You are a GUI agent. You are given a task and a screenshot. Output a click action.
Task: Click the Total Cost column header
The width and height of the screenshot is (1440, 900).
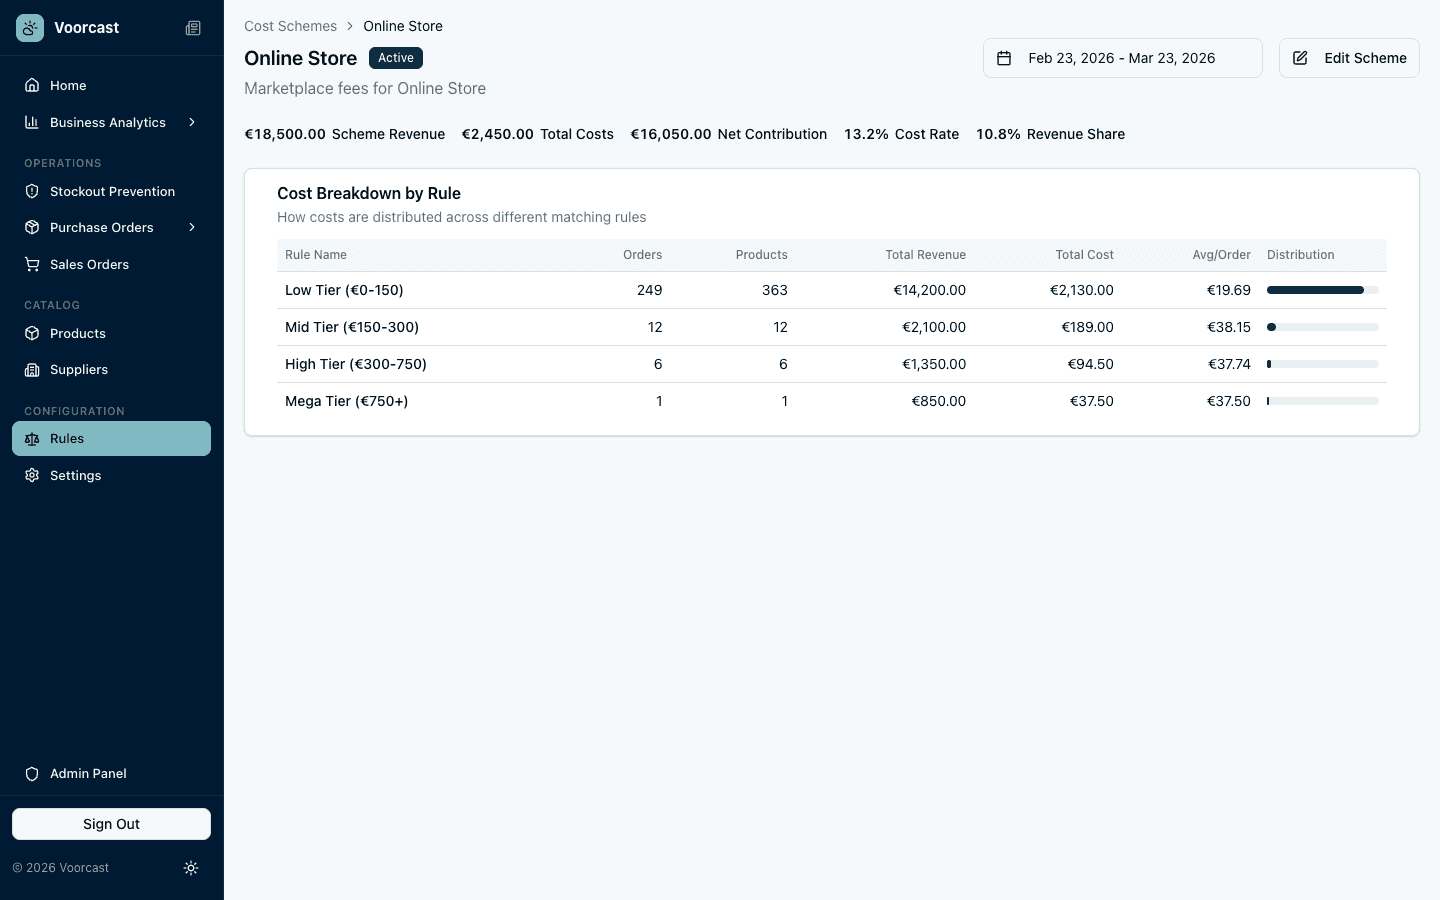[1084, 255]
